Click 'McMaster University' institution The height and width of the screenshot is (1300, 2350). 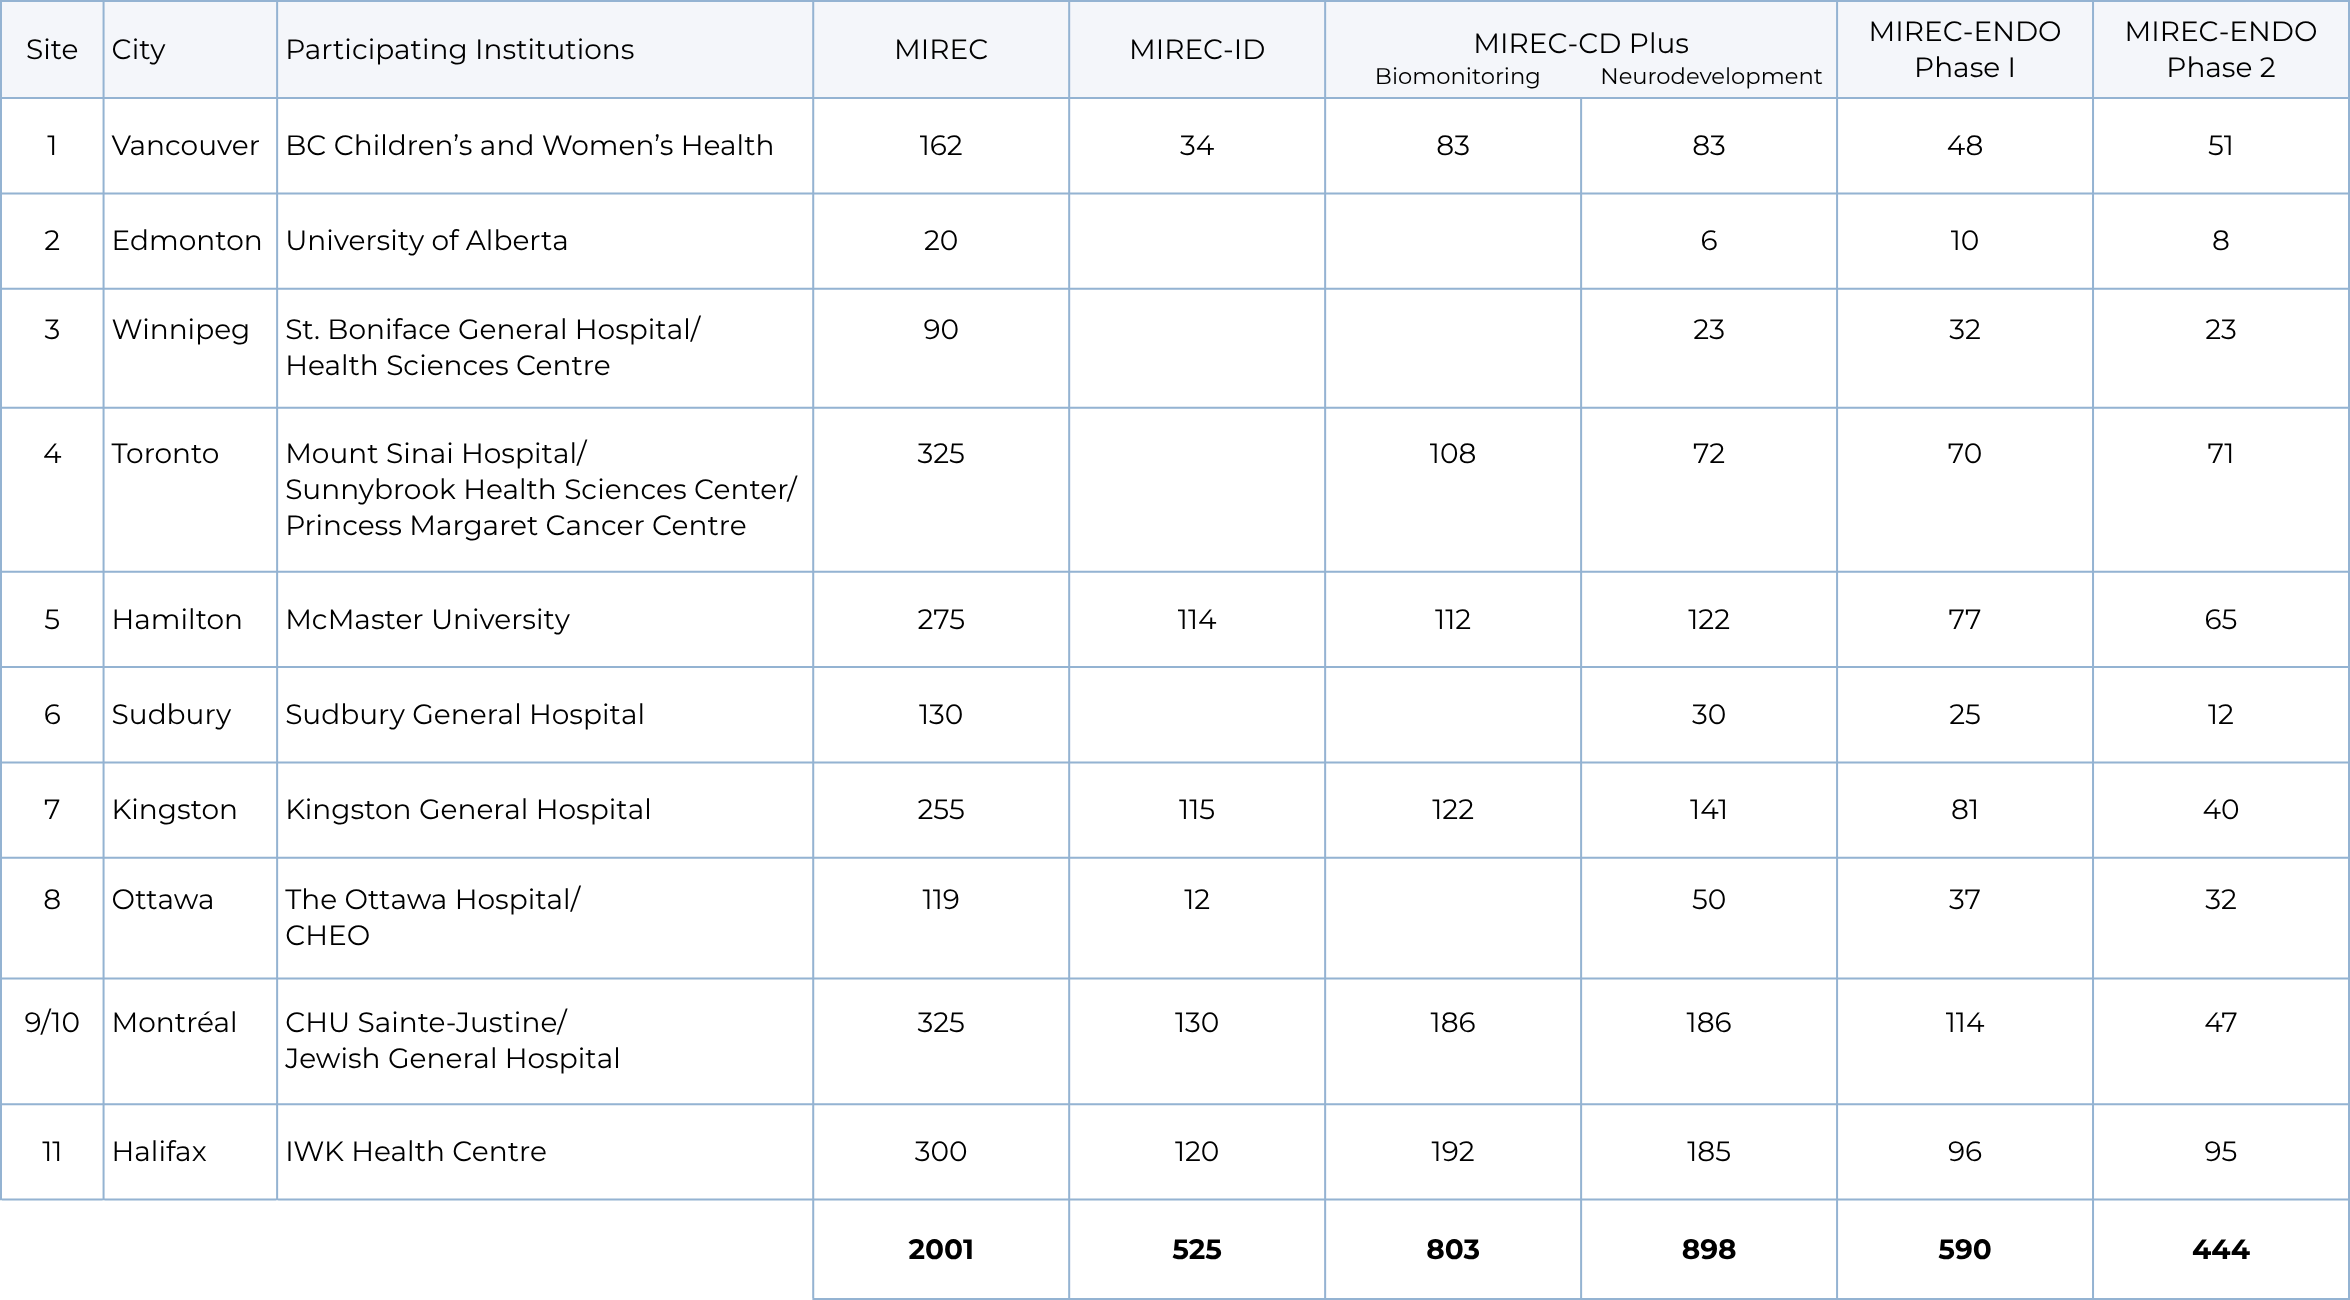click(428, 620)
